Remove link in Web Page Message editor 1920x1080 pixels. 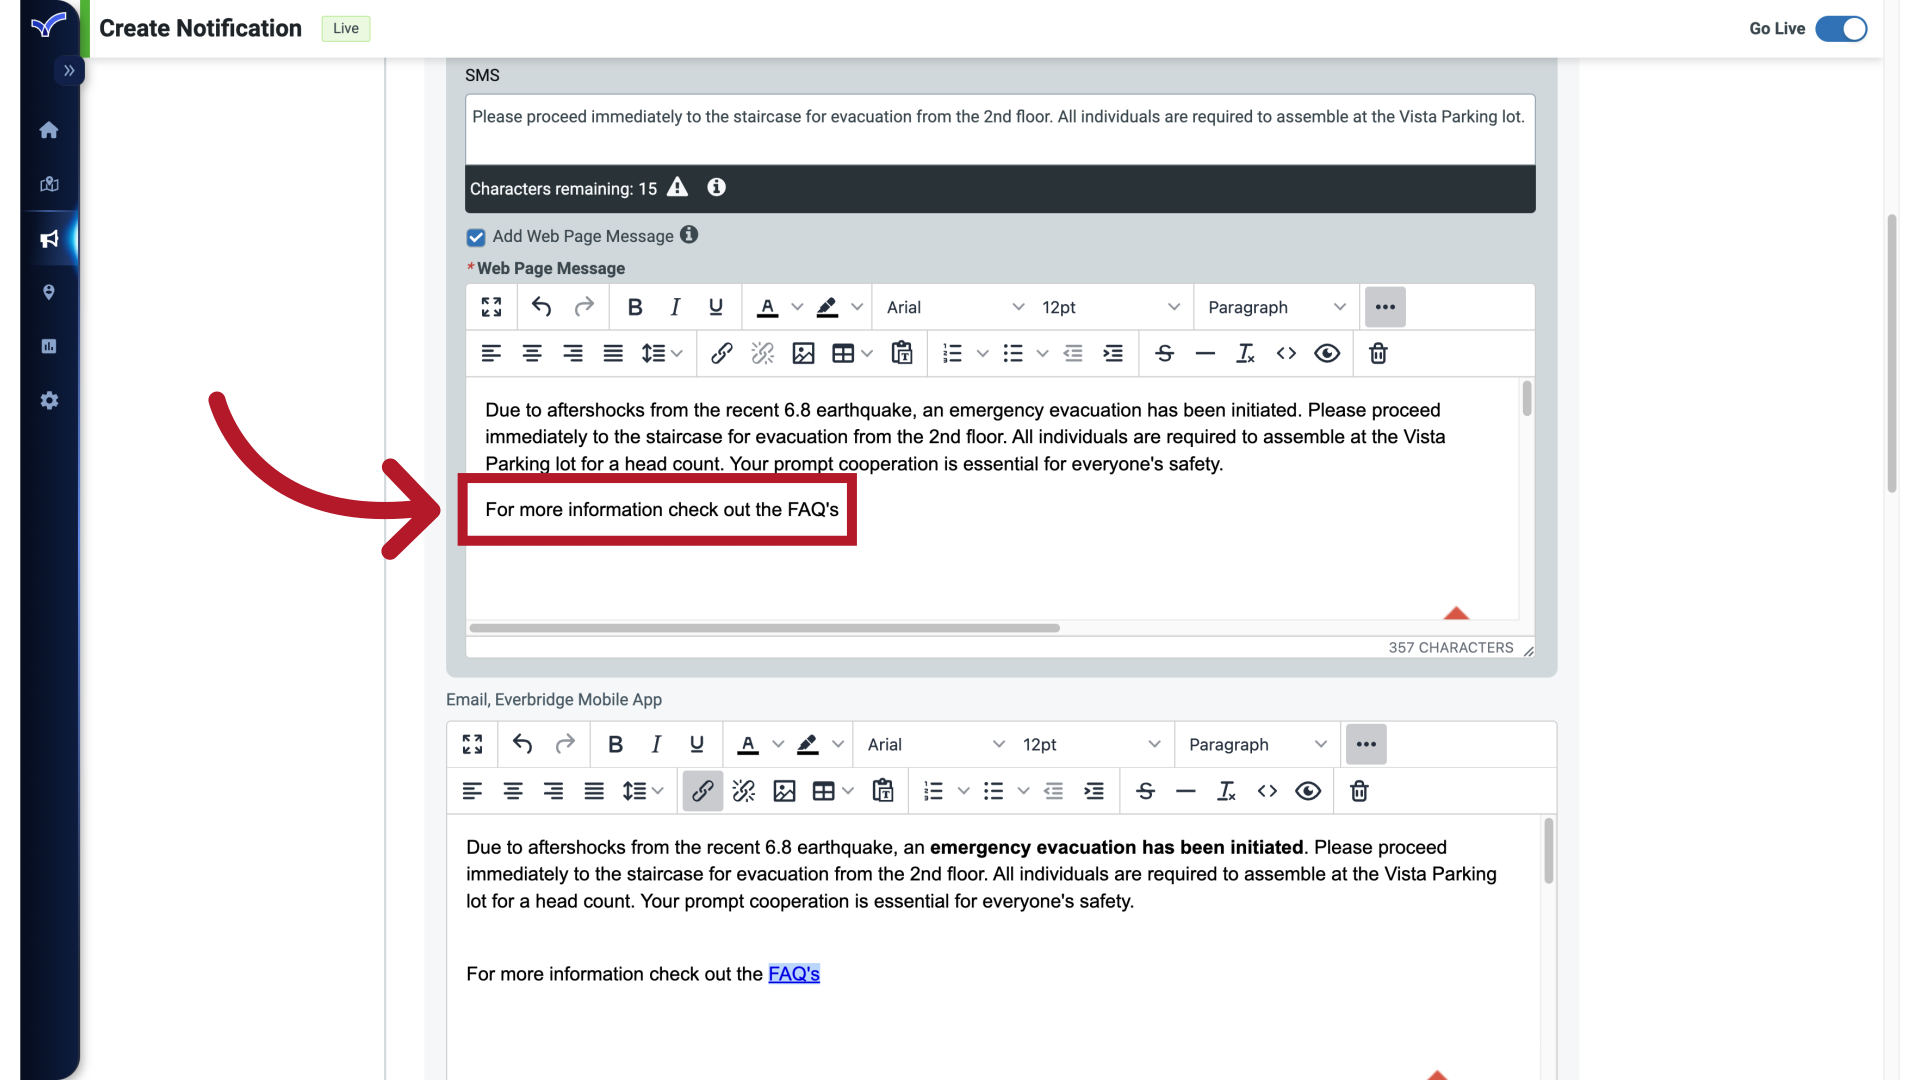(x=763, y=353)
